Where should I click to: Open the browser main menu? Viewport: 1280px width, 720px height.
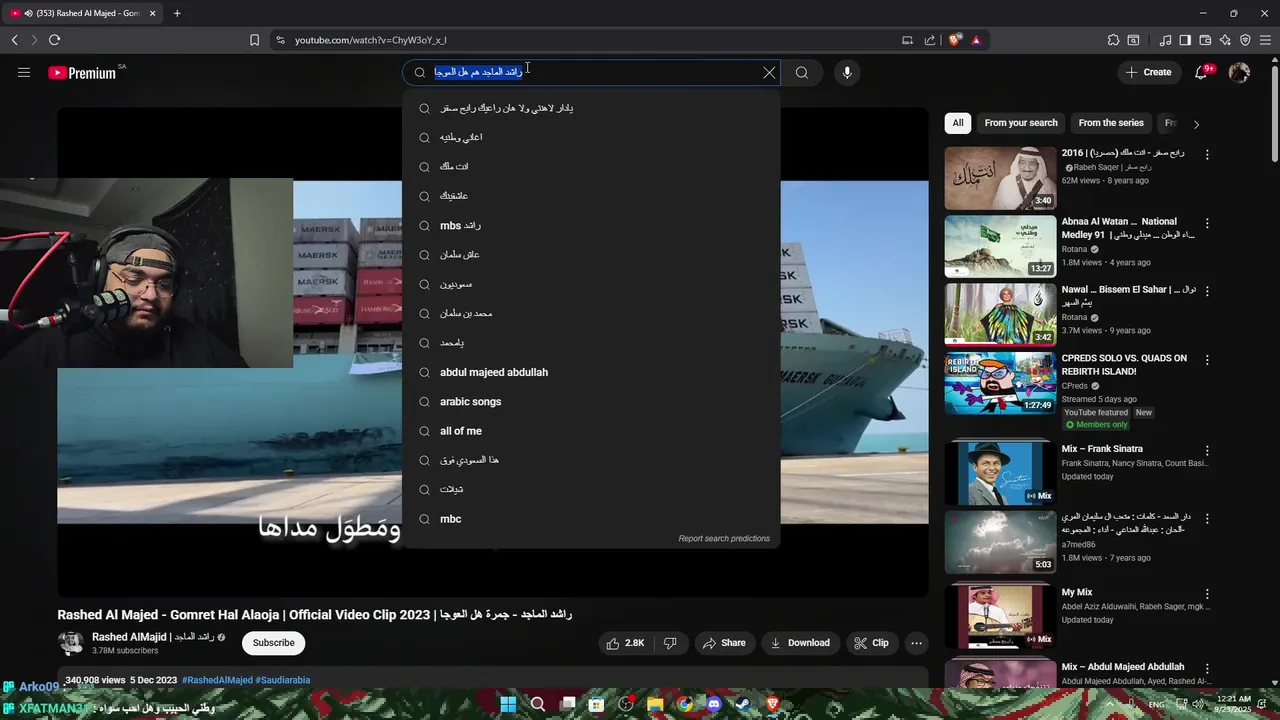pyautogui.click(x=1265, y=40)
